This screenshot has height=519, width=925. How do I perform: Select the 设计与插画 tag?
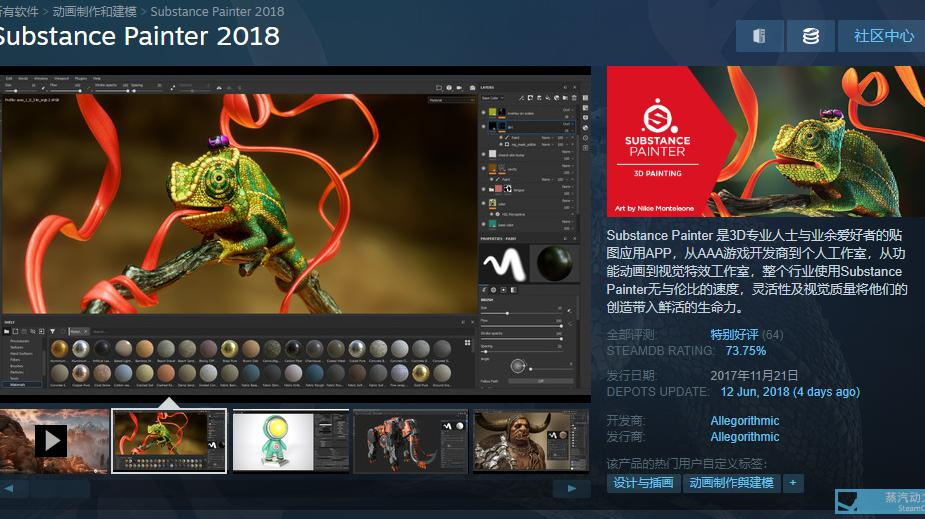[643, 483]
